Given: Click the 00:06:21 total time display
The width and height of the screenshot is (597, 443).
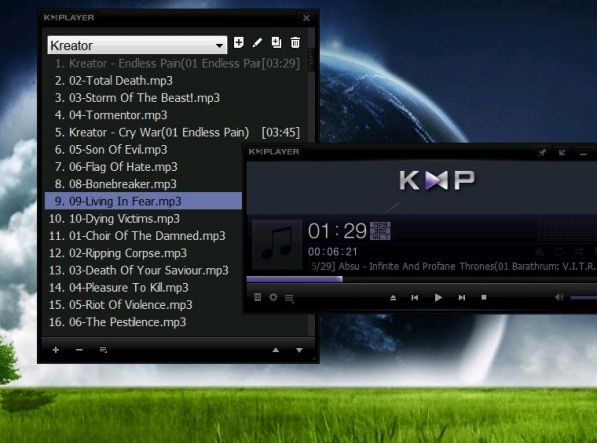Looking at the screenshot, I should coord(333,252).
